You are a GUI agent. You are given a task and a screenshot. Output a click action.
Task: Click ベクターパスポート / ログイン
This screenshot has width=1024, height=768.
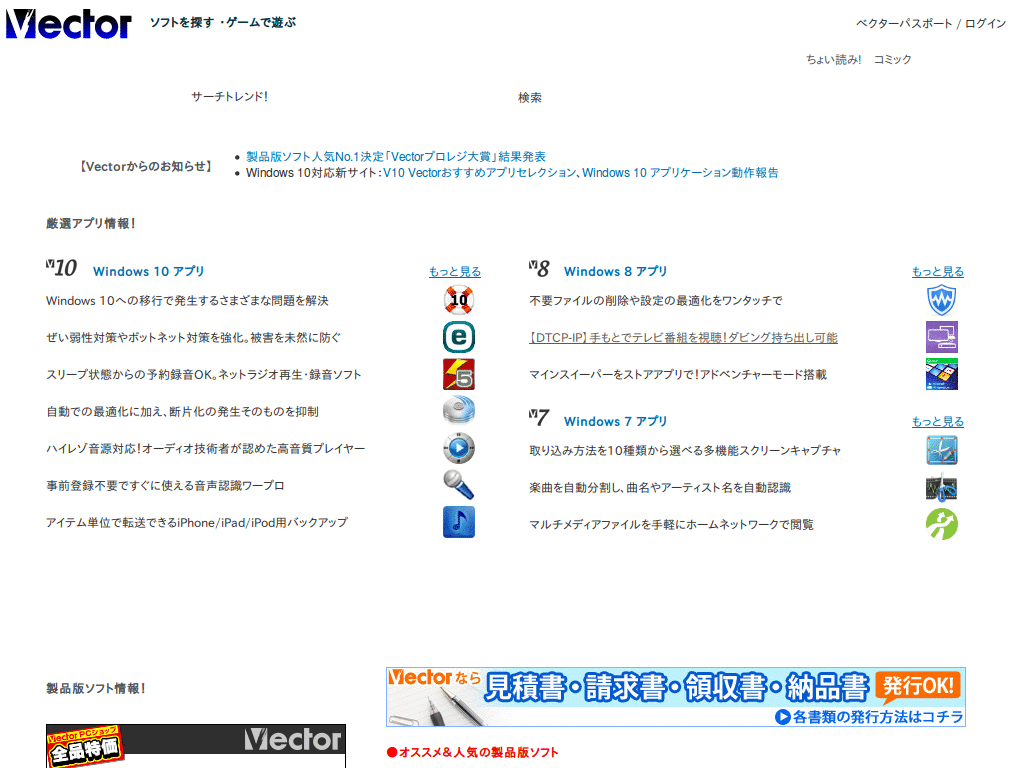pos(928,22)
